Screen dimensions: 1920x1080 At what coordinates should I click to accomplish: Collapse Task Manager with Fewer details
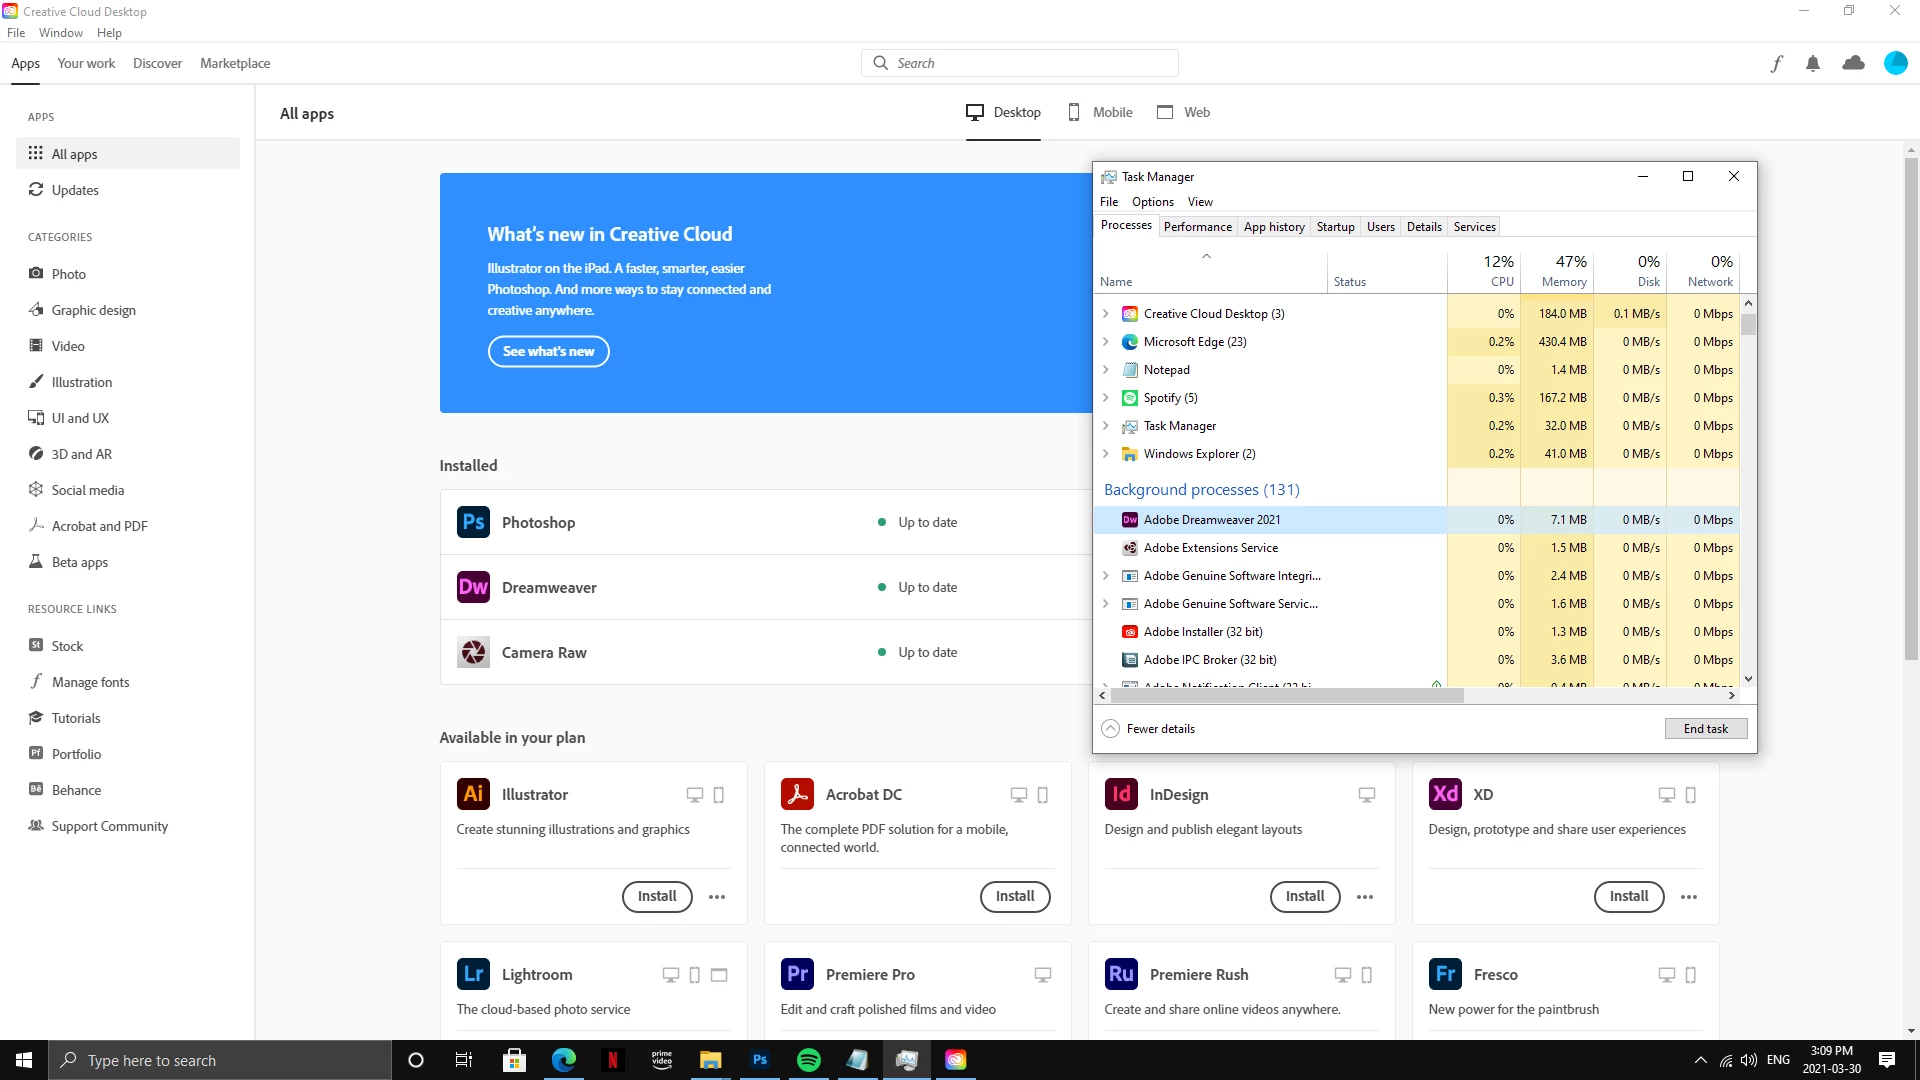coord(1149,729)
